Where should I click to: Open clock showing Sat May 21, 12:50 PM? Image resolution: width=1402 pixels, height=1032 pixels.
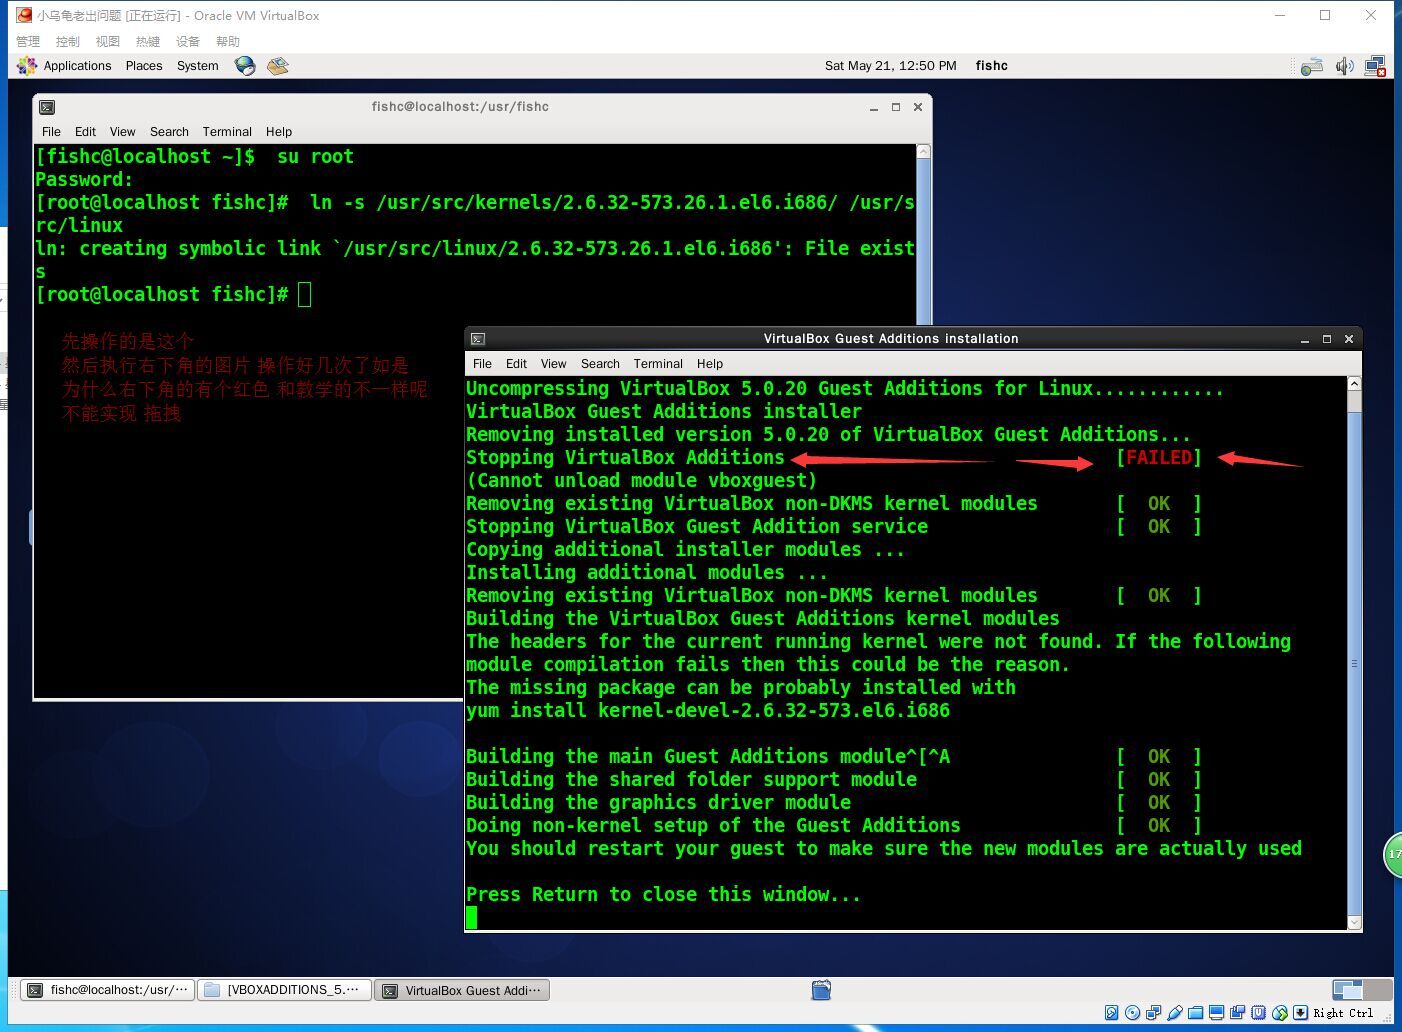(890, 66)
